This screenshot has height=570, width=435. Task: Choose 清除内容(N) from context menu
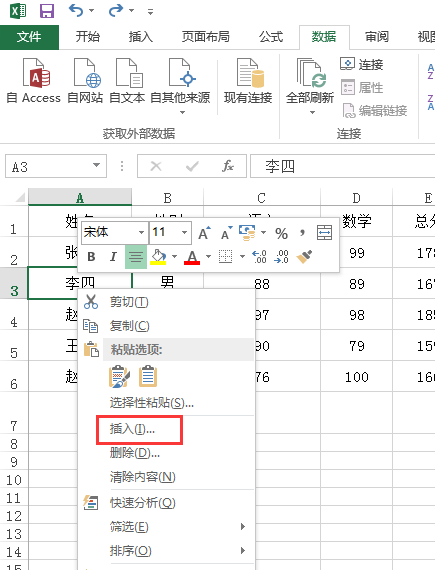click(x=166, y=477)
